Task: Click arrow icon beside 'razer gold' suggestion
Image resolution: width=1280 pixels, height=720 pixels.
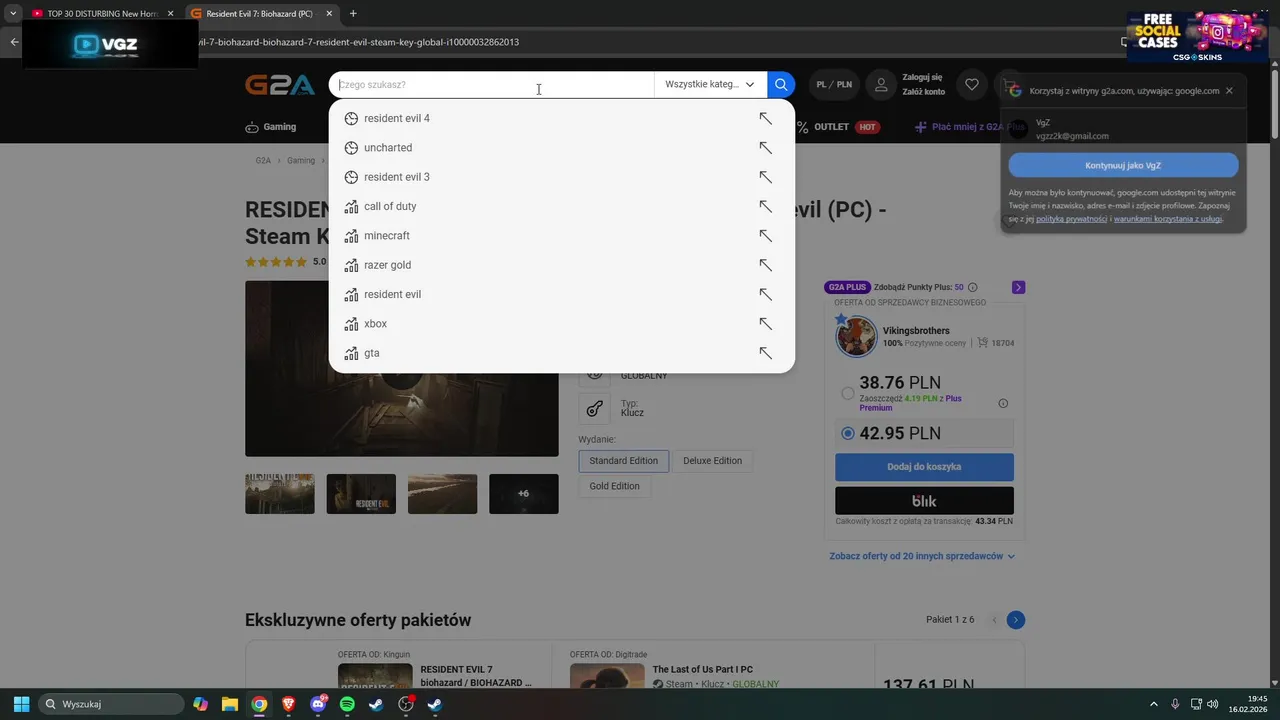Action: pyautogui.click(x=765, y=265)
